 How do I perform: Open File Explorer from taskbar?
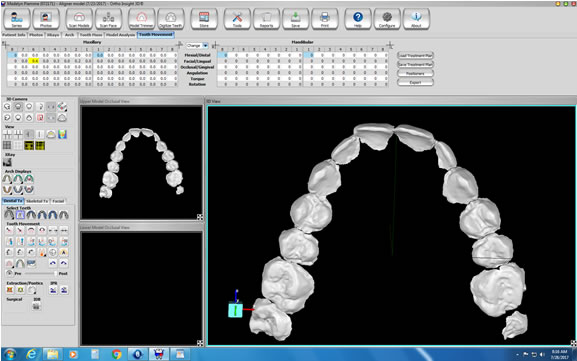pyautogui.click(x=53, y=354)
